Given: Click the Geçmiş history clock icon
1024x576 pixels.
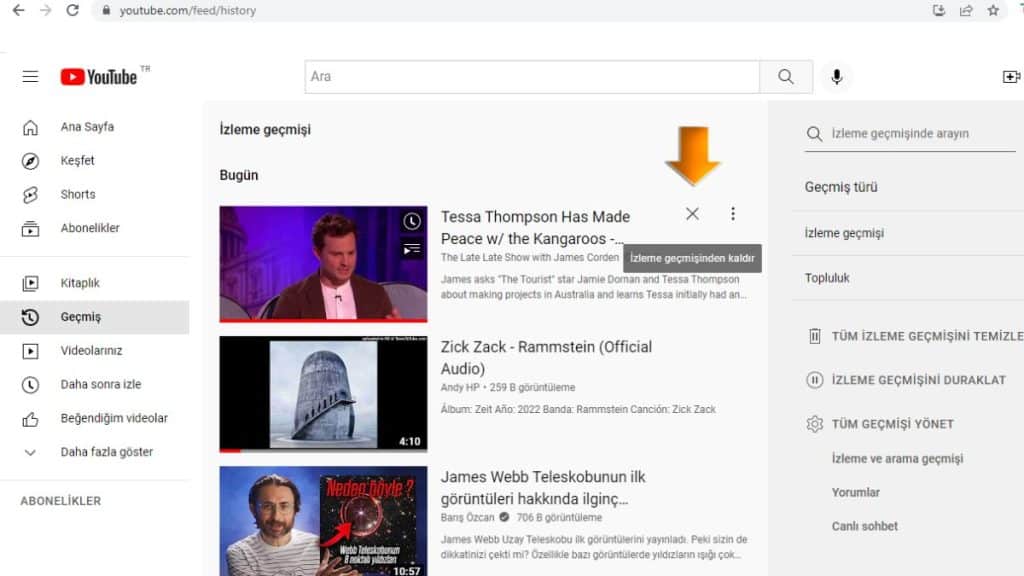Looking at the screenshot, I should coord(30,317).
